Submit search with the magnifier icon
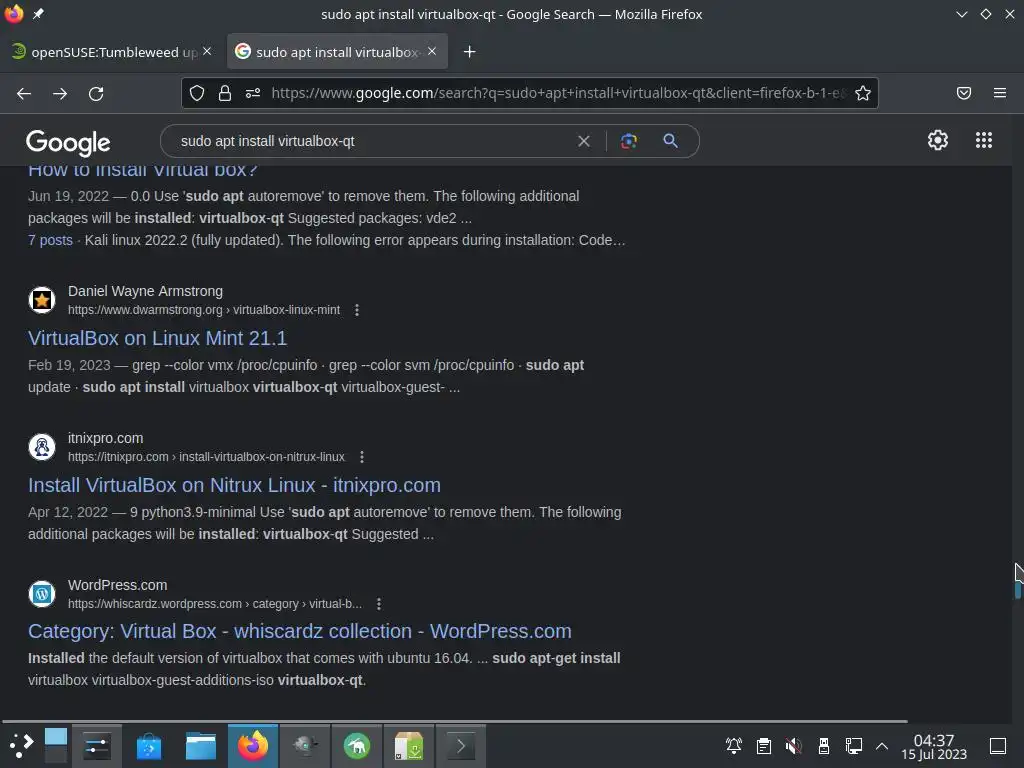Image resolution: width=1024 pixels, height=768 pixels. [670, 141]
